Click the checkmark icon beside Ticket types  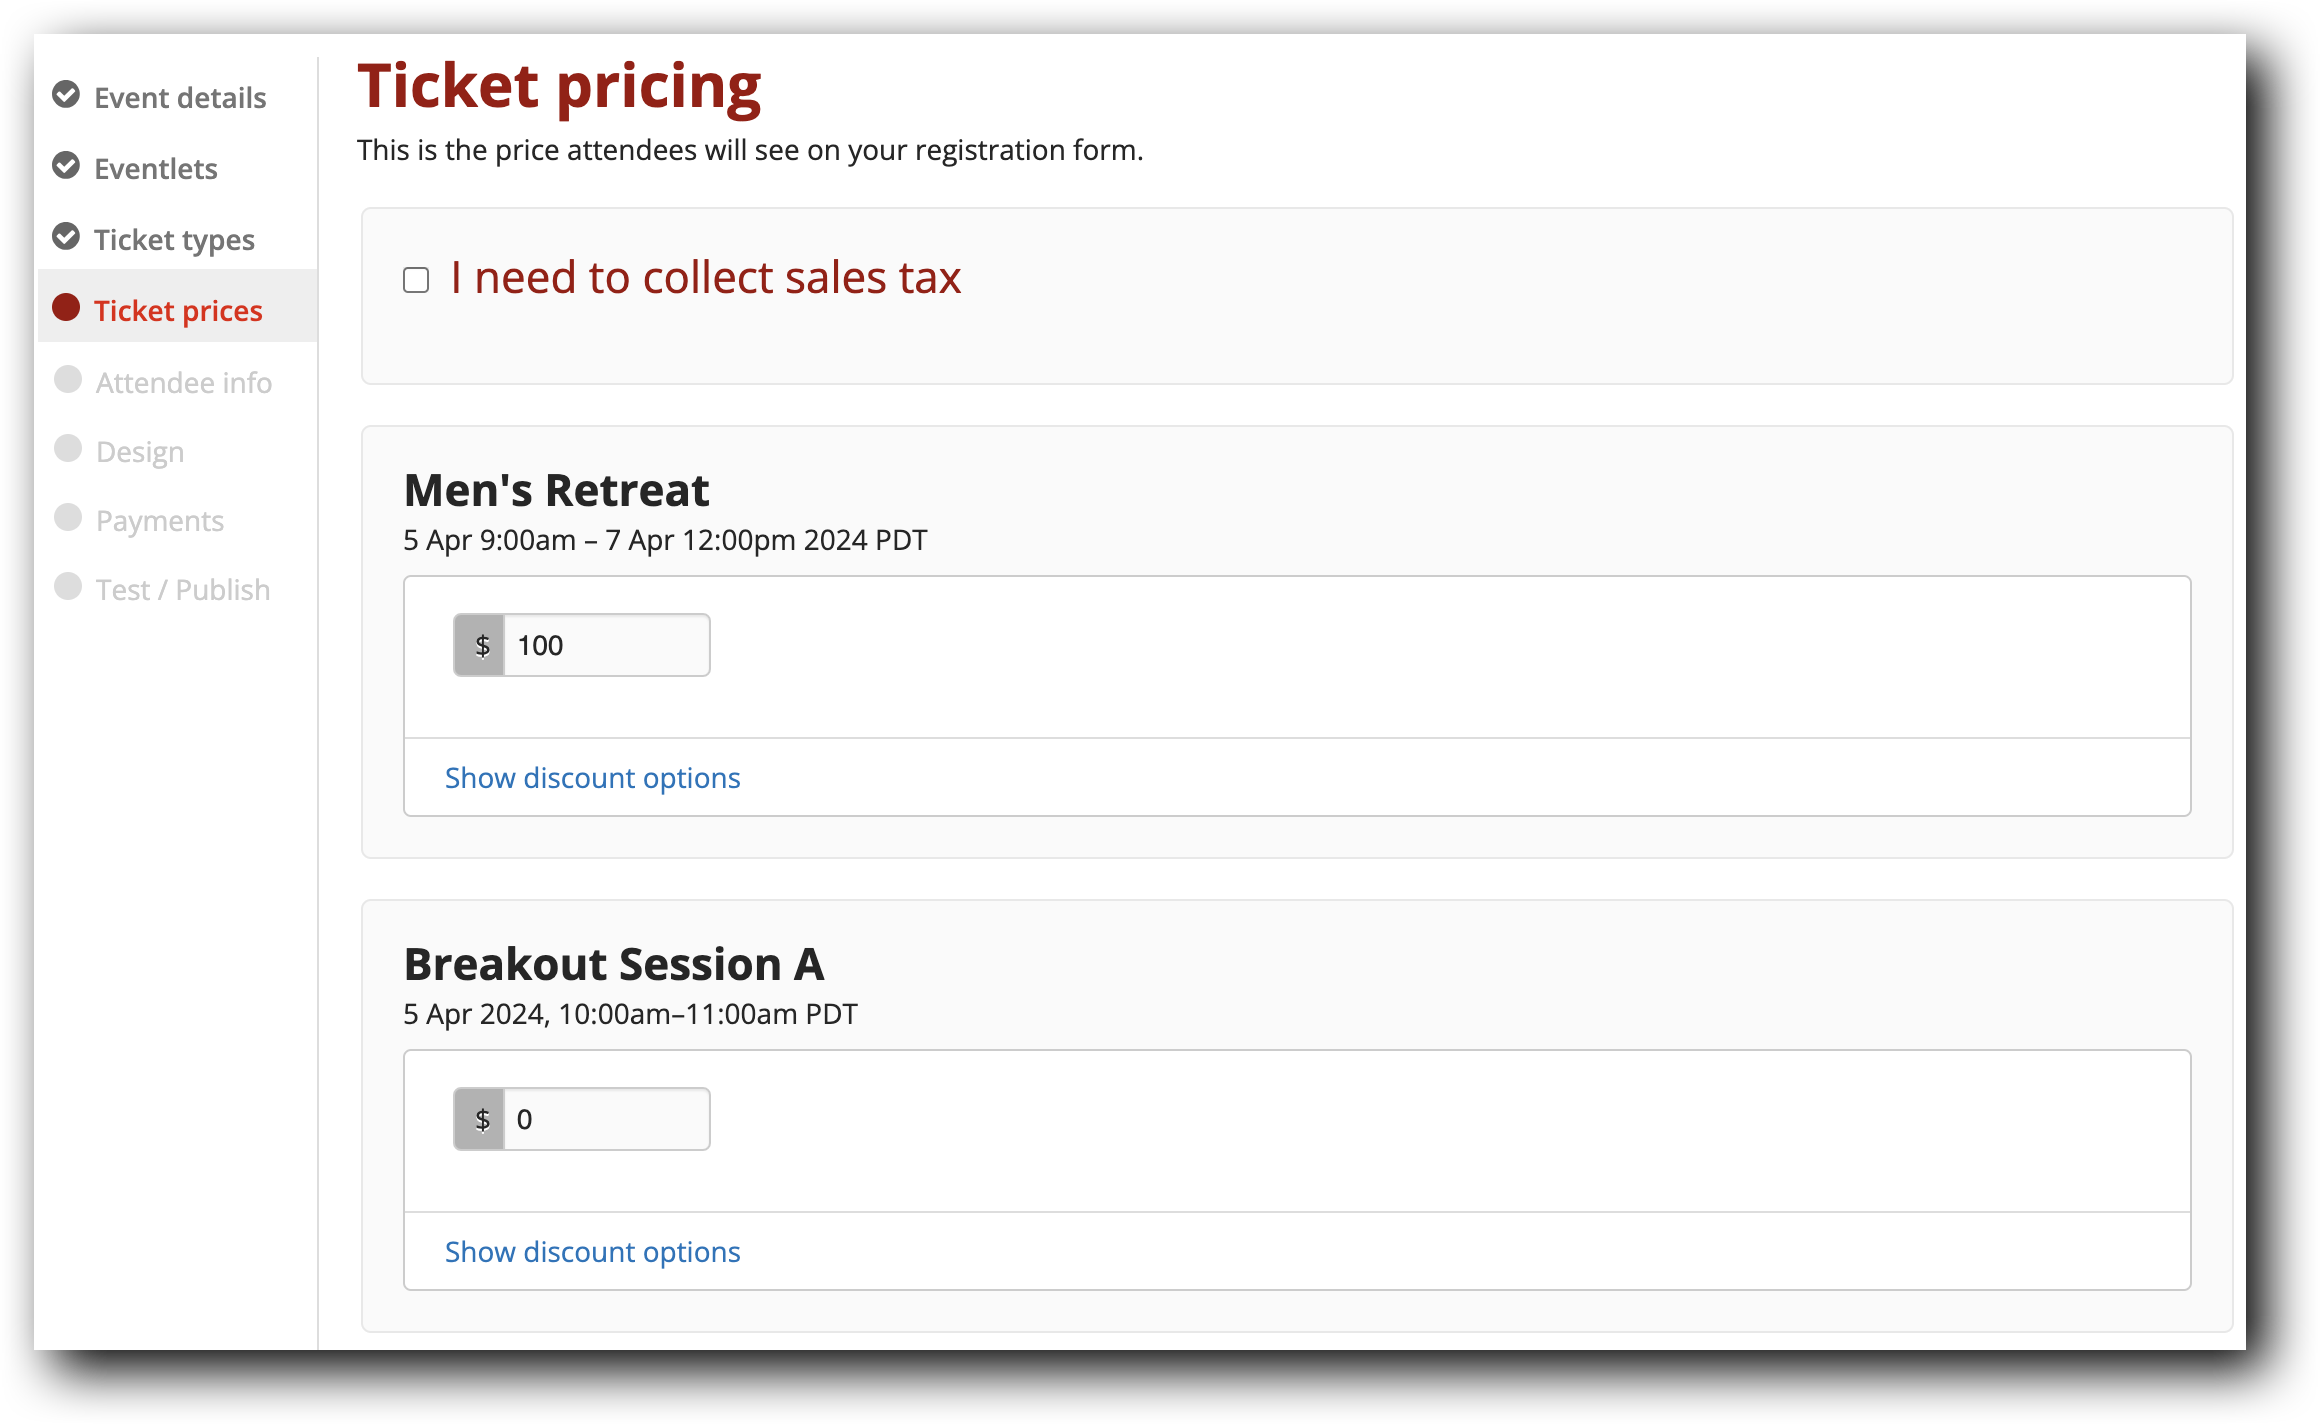tap(66, 239)
